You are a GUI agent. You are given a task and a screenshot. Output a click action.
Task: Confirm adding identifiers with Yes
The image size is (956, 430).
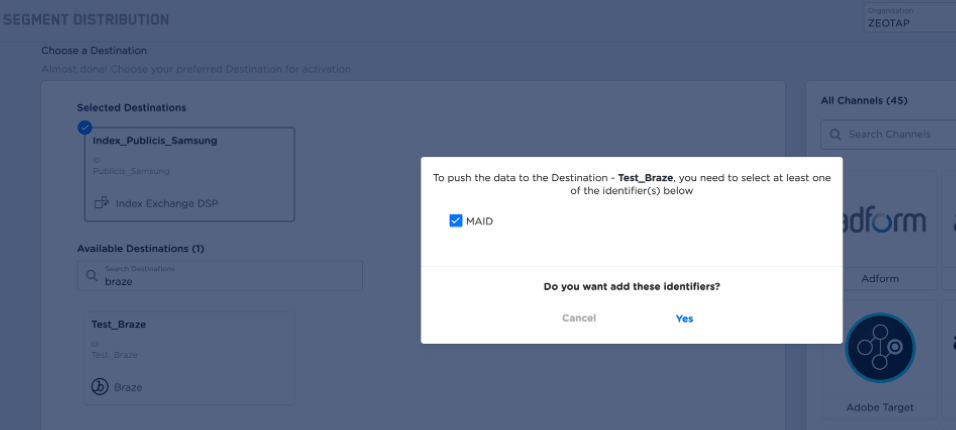684,319
